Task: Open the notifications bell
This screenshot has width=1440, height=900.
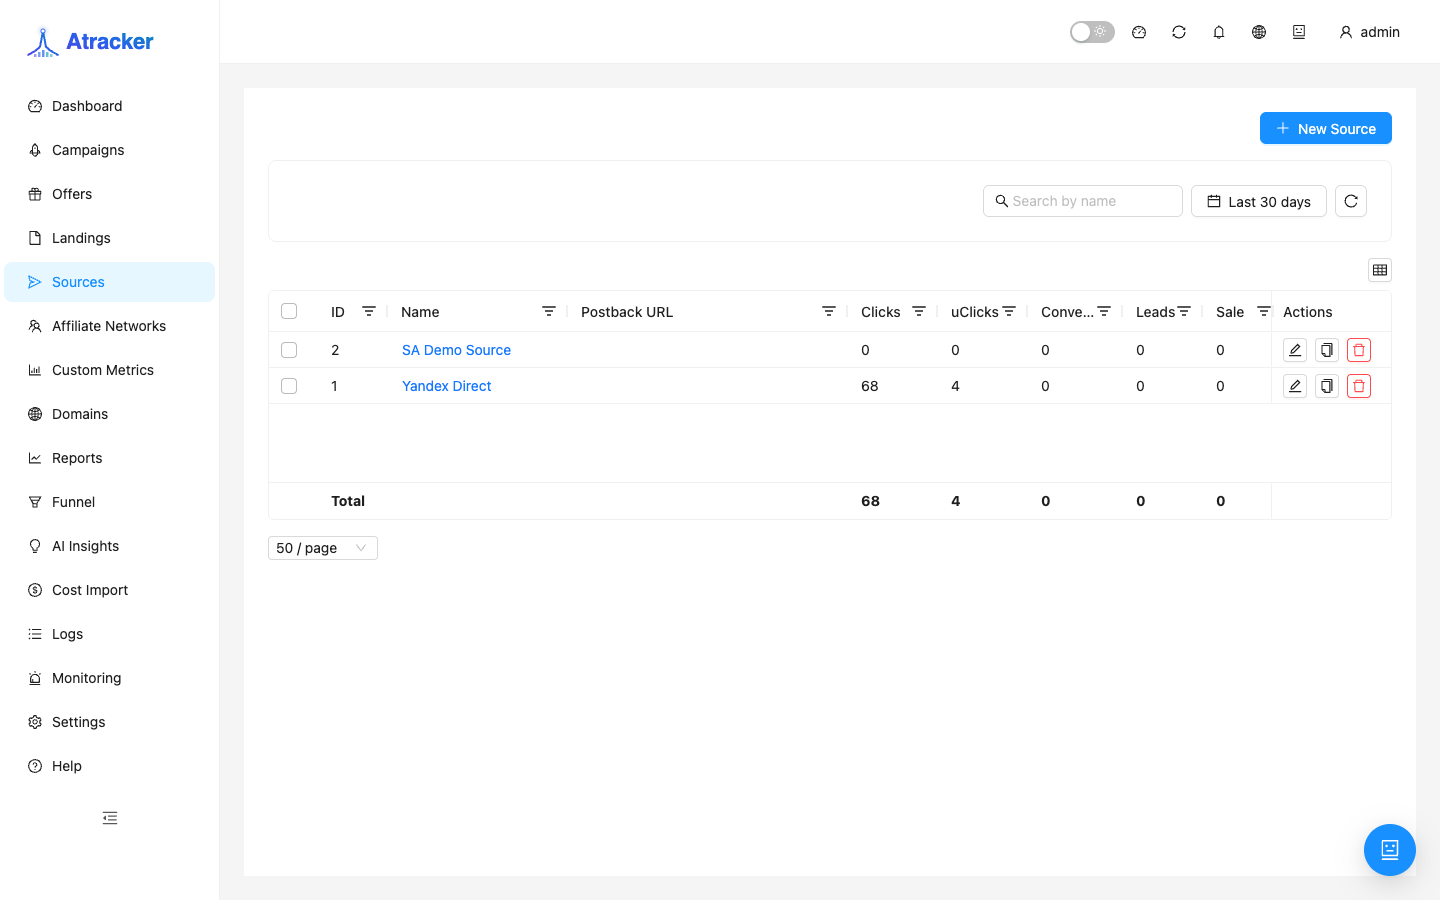Action: pyautogui.click(x=1219, y=32)
